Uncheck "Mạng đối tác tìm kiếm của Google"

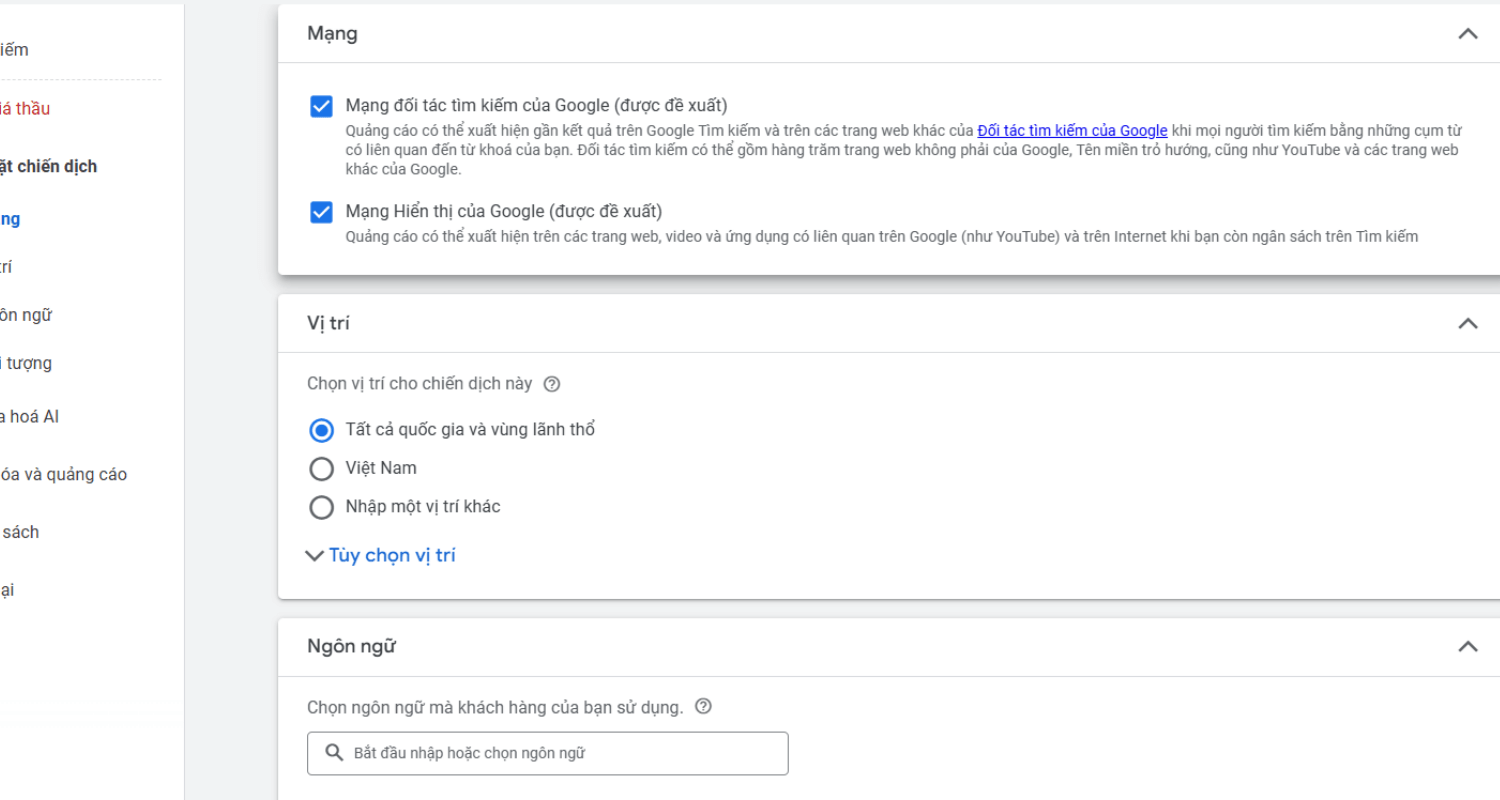pyautogui.click(x=321, y=106)
